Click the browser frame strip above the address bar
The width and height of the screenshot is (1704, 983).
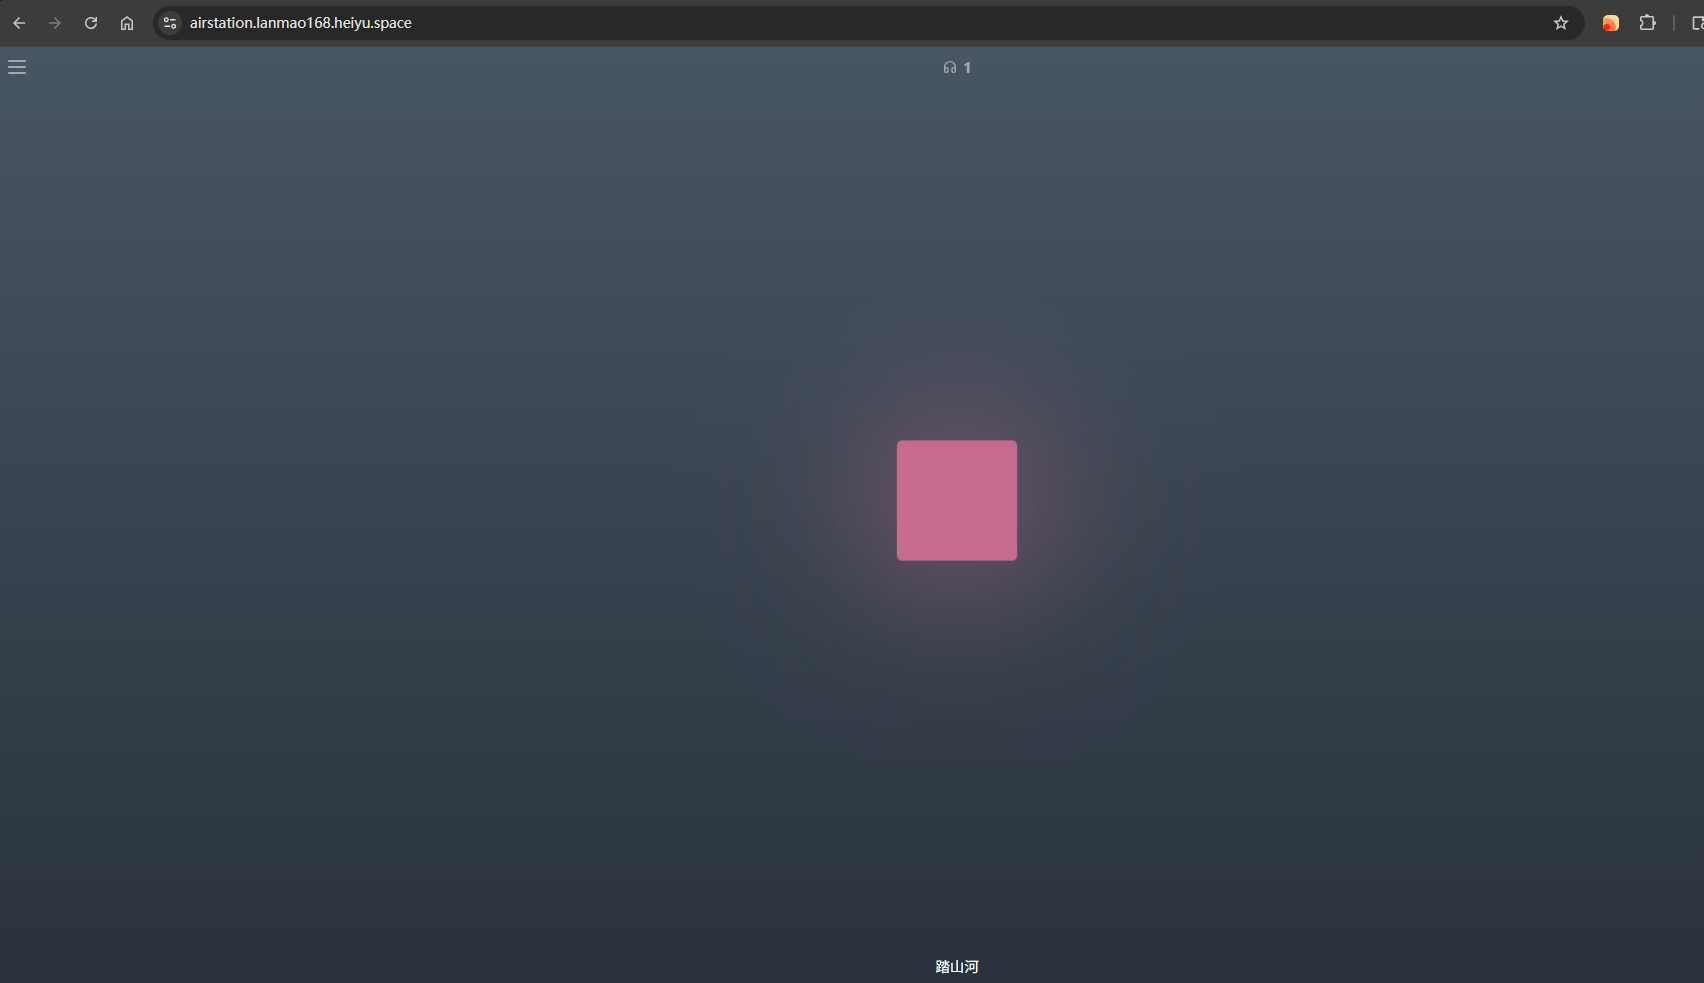pos(852,2)
